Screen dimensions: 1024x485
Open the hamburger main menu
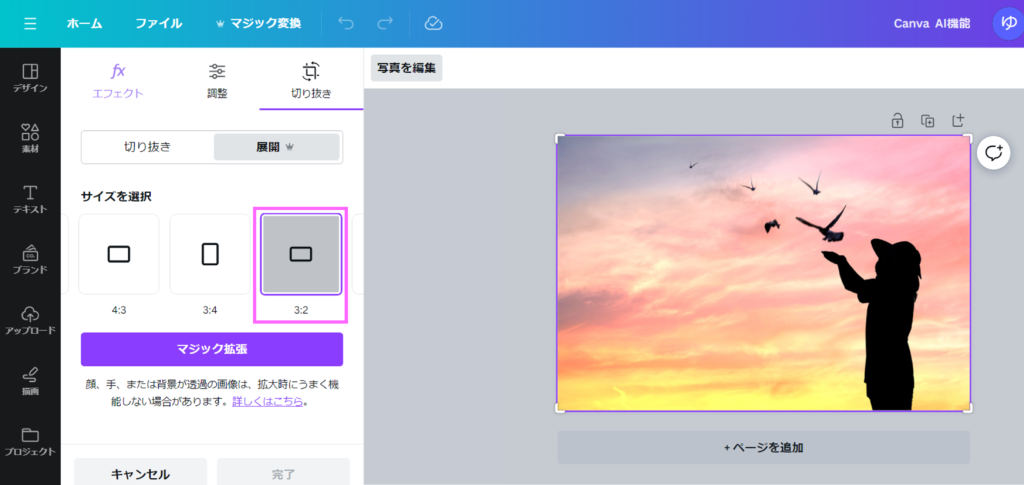(x=30, y=23)
